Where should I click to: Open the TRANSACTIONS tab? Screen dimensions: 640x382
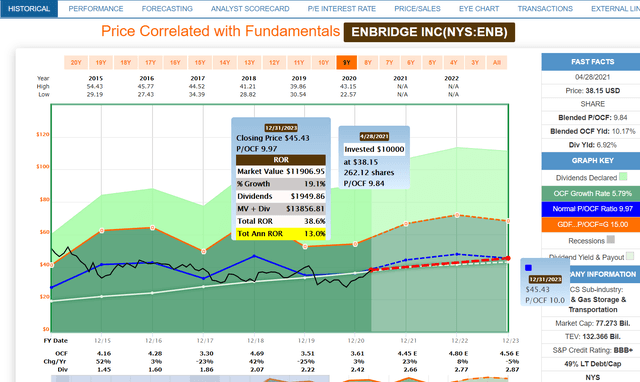[x=545, y=9]
